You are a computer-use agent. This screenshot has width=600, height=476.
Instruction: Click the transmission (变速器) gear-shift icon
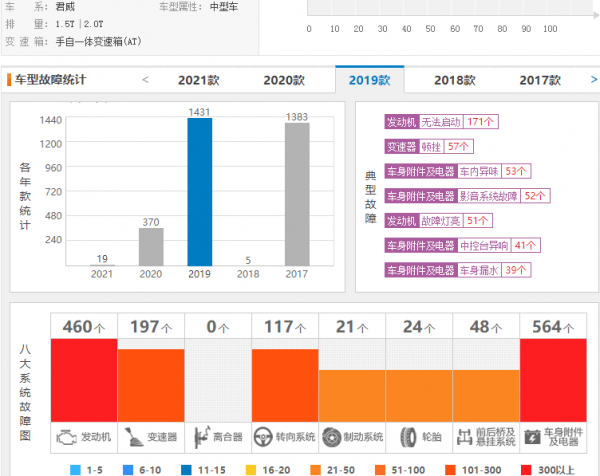pyautogui.click(x=132, y=437)
